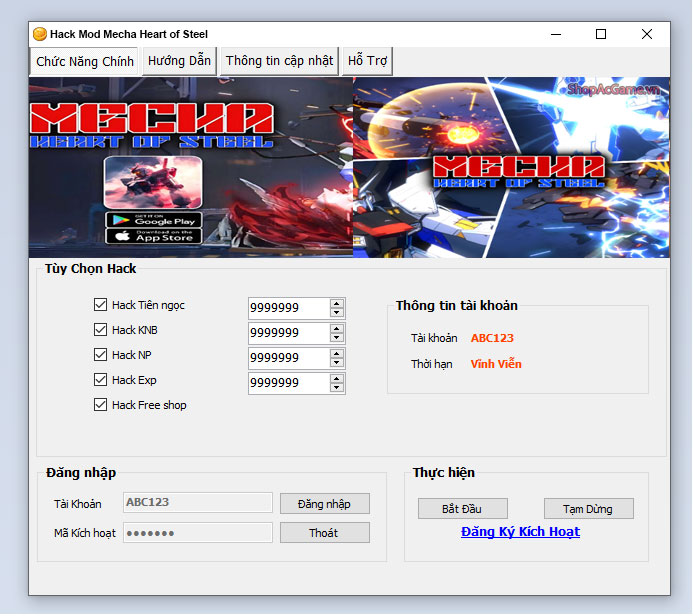Click the Hack Tiên ngọc label text

148,305
